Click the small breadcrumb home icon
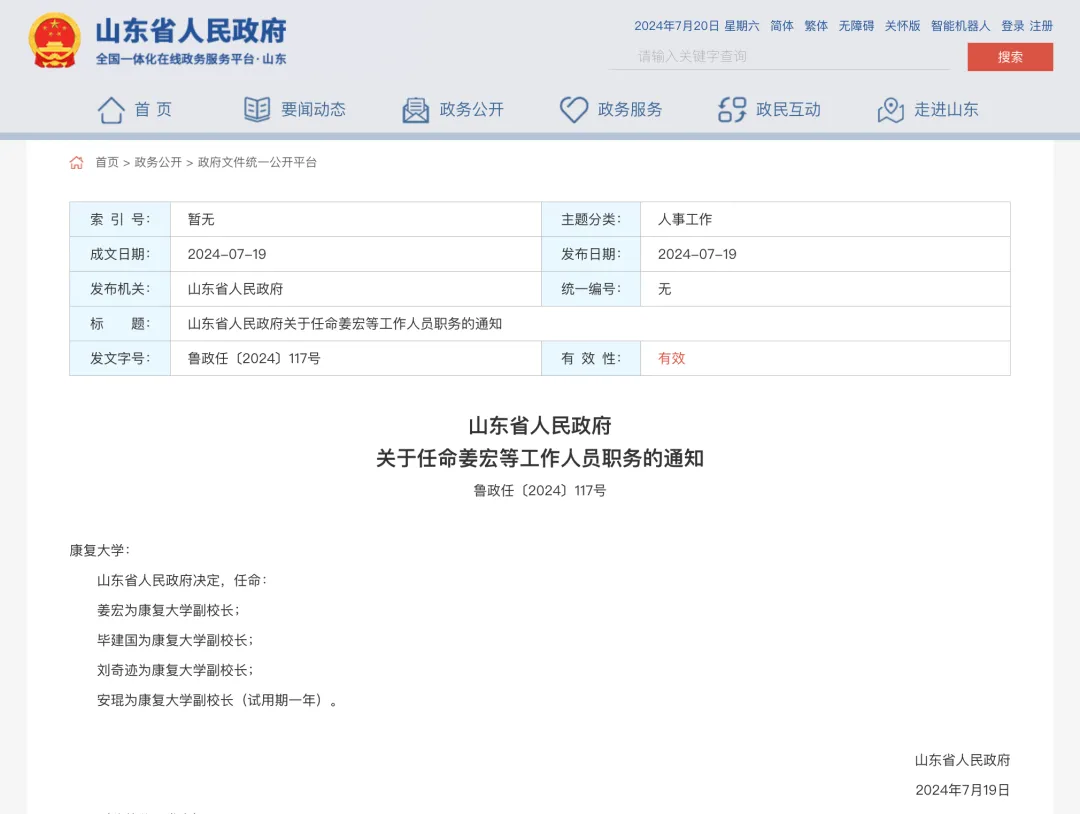 (x=77, y=162)
